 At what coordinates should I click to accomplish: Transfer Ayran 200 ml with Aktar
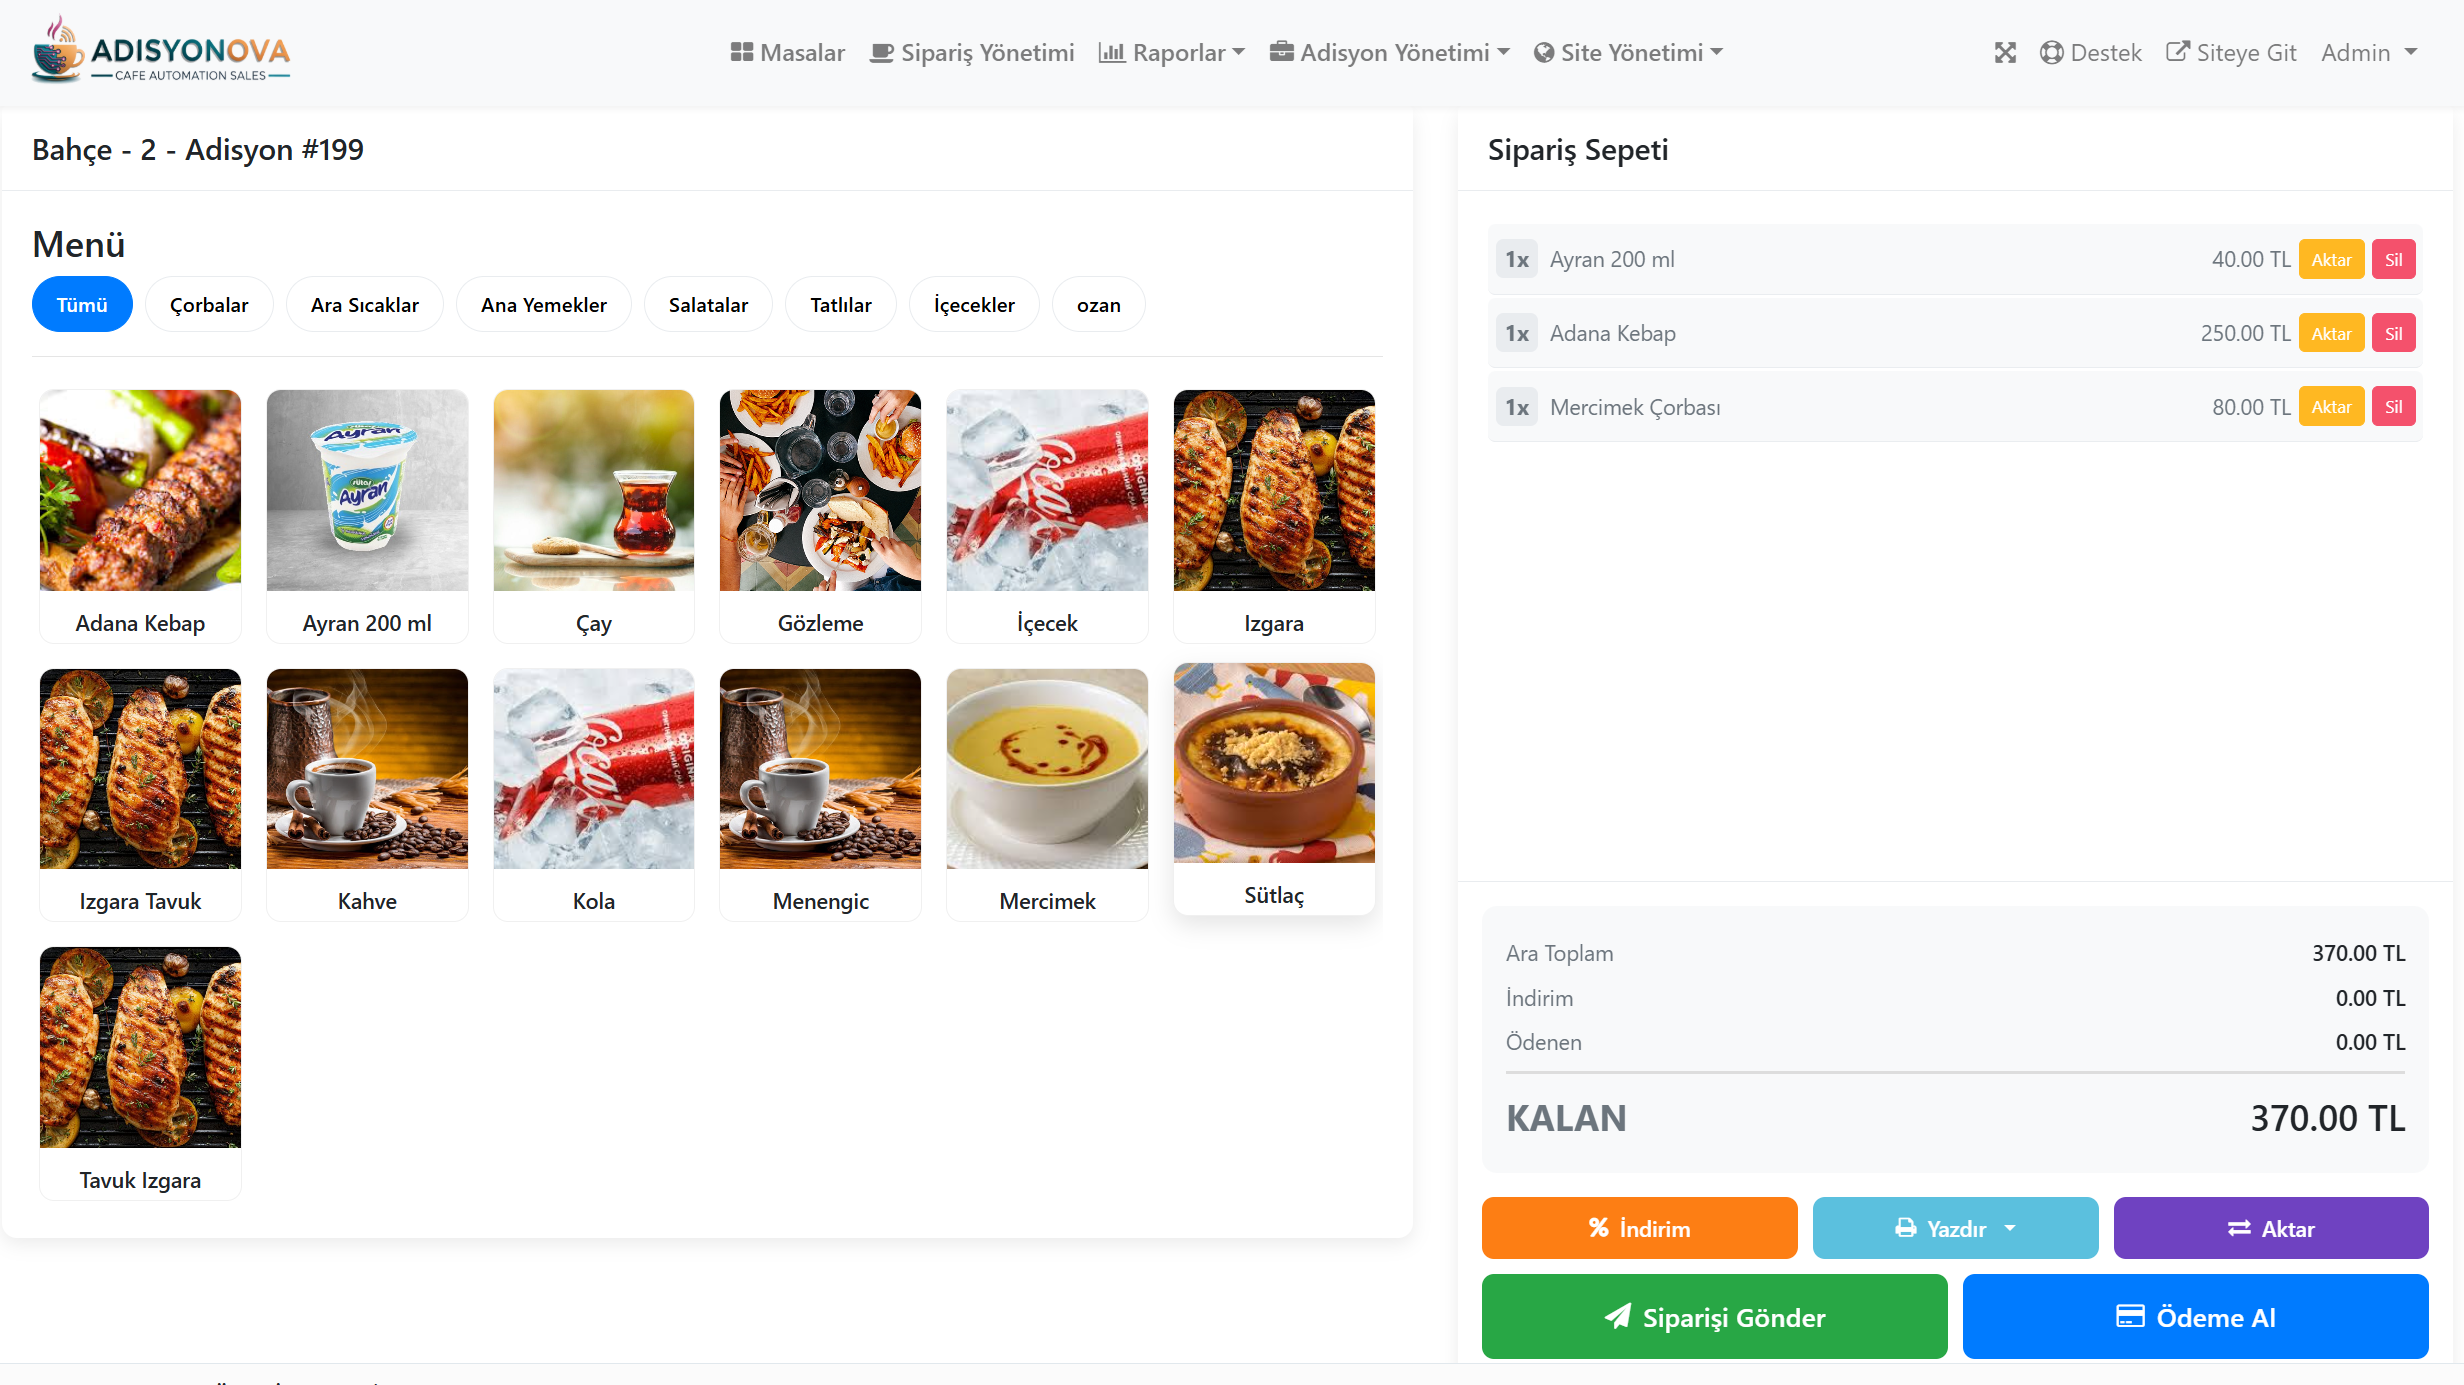2331,260
